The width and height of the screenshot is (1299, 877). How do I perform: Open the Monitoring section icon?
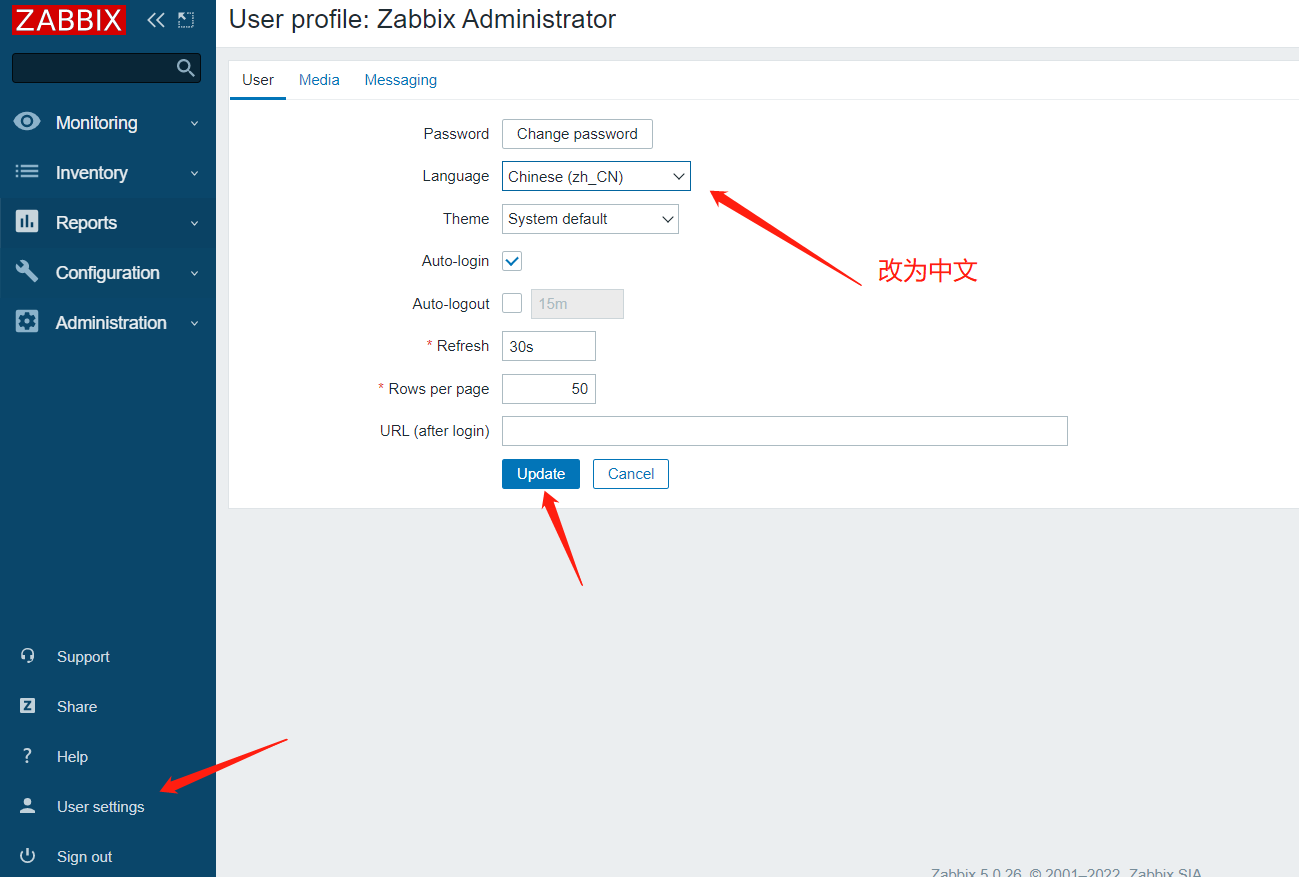pos(27,122)
